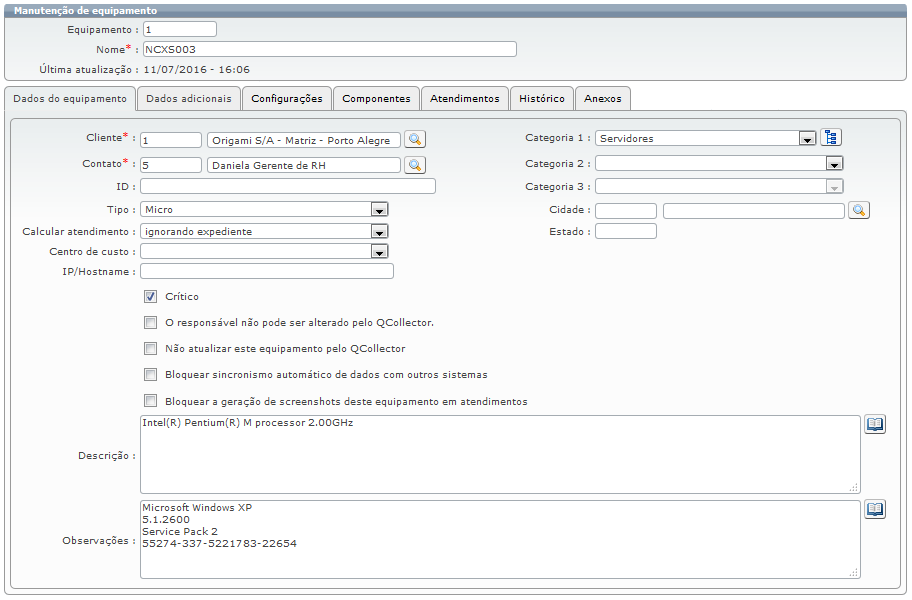Go to the Histórico tab
This screenshot has height=600, width=912.
pyautogui.click(x=542, y=98)
